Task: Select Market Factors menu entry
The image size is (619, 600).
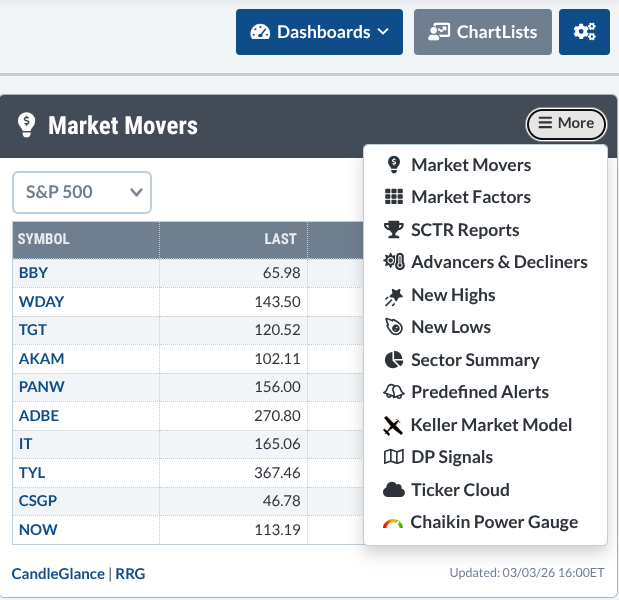Action: [485, 197]
